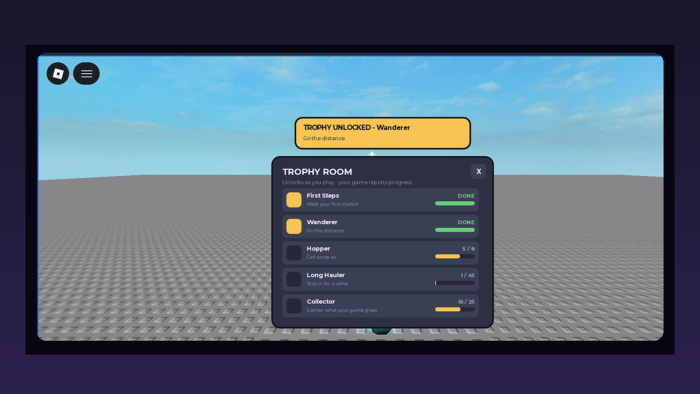Click the First Steps trophy icon

tap(294, 200)
